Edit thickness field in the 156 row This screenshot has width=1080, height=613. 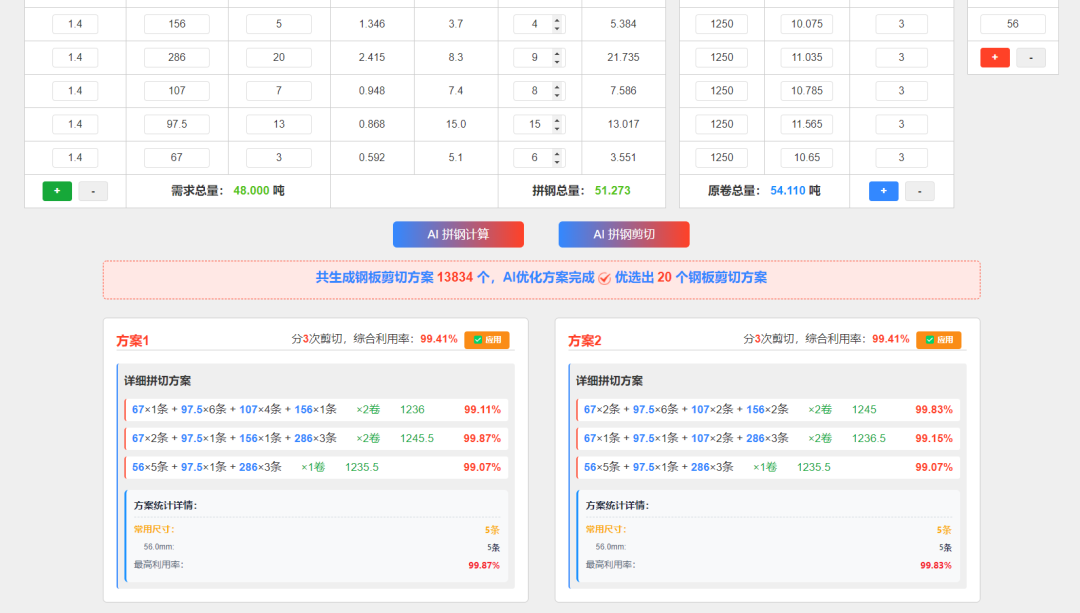pos(75,24)
